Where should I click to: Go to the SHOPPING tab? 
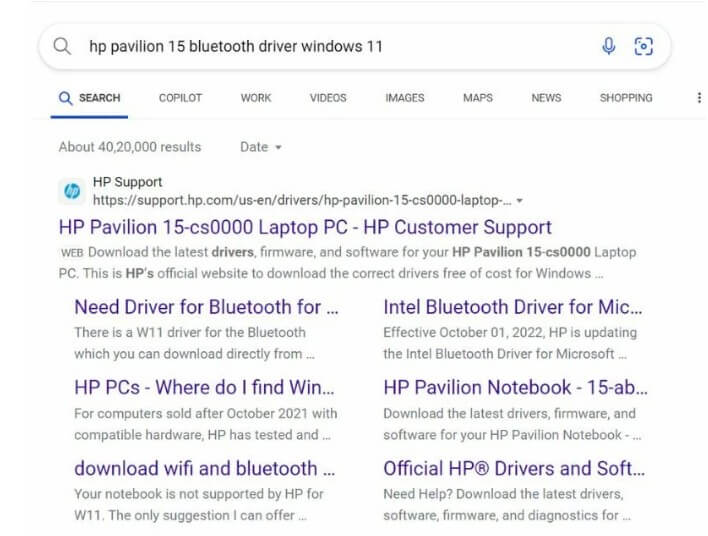click(x=626, y=98)
